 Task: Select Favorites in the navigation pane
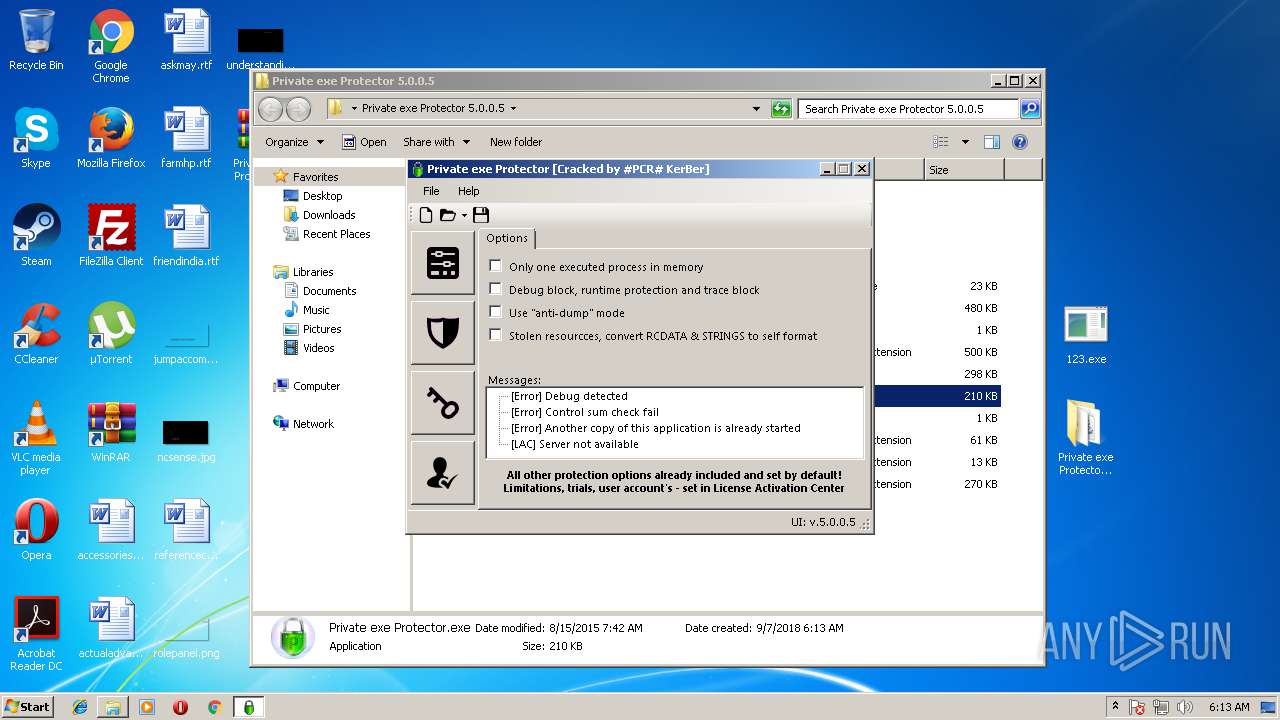tap(315, 176)
